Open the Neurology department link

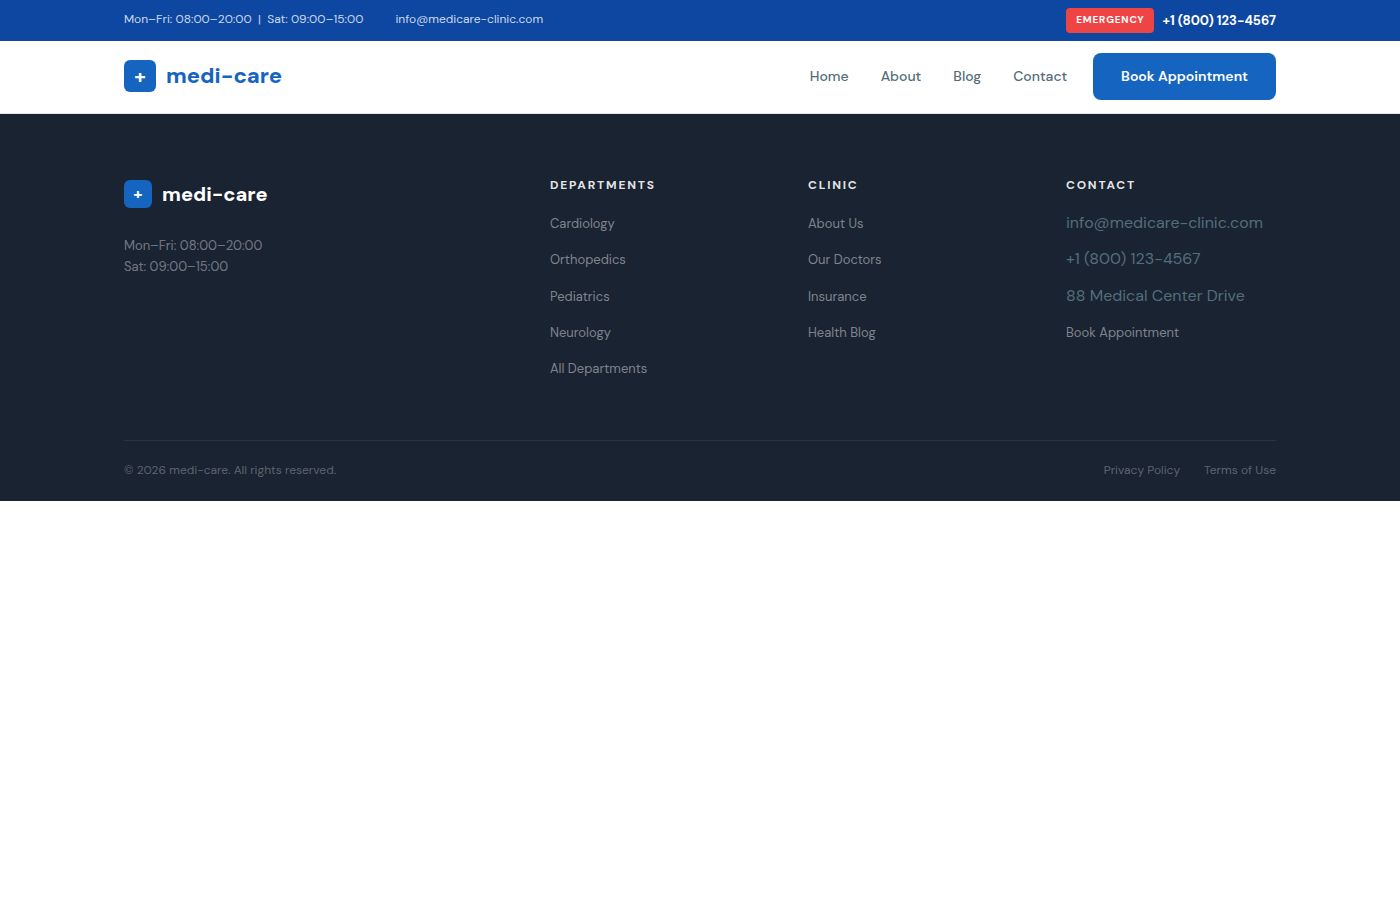(x=580, y=332)
